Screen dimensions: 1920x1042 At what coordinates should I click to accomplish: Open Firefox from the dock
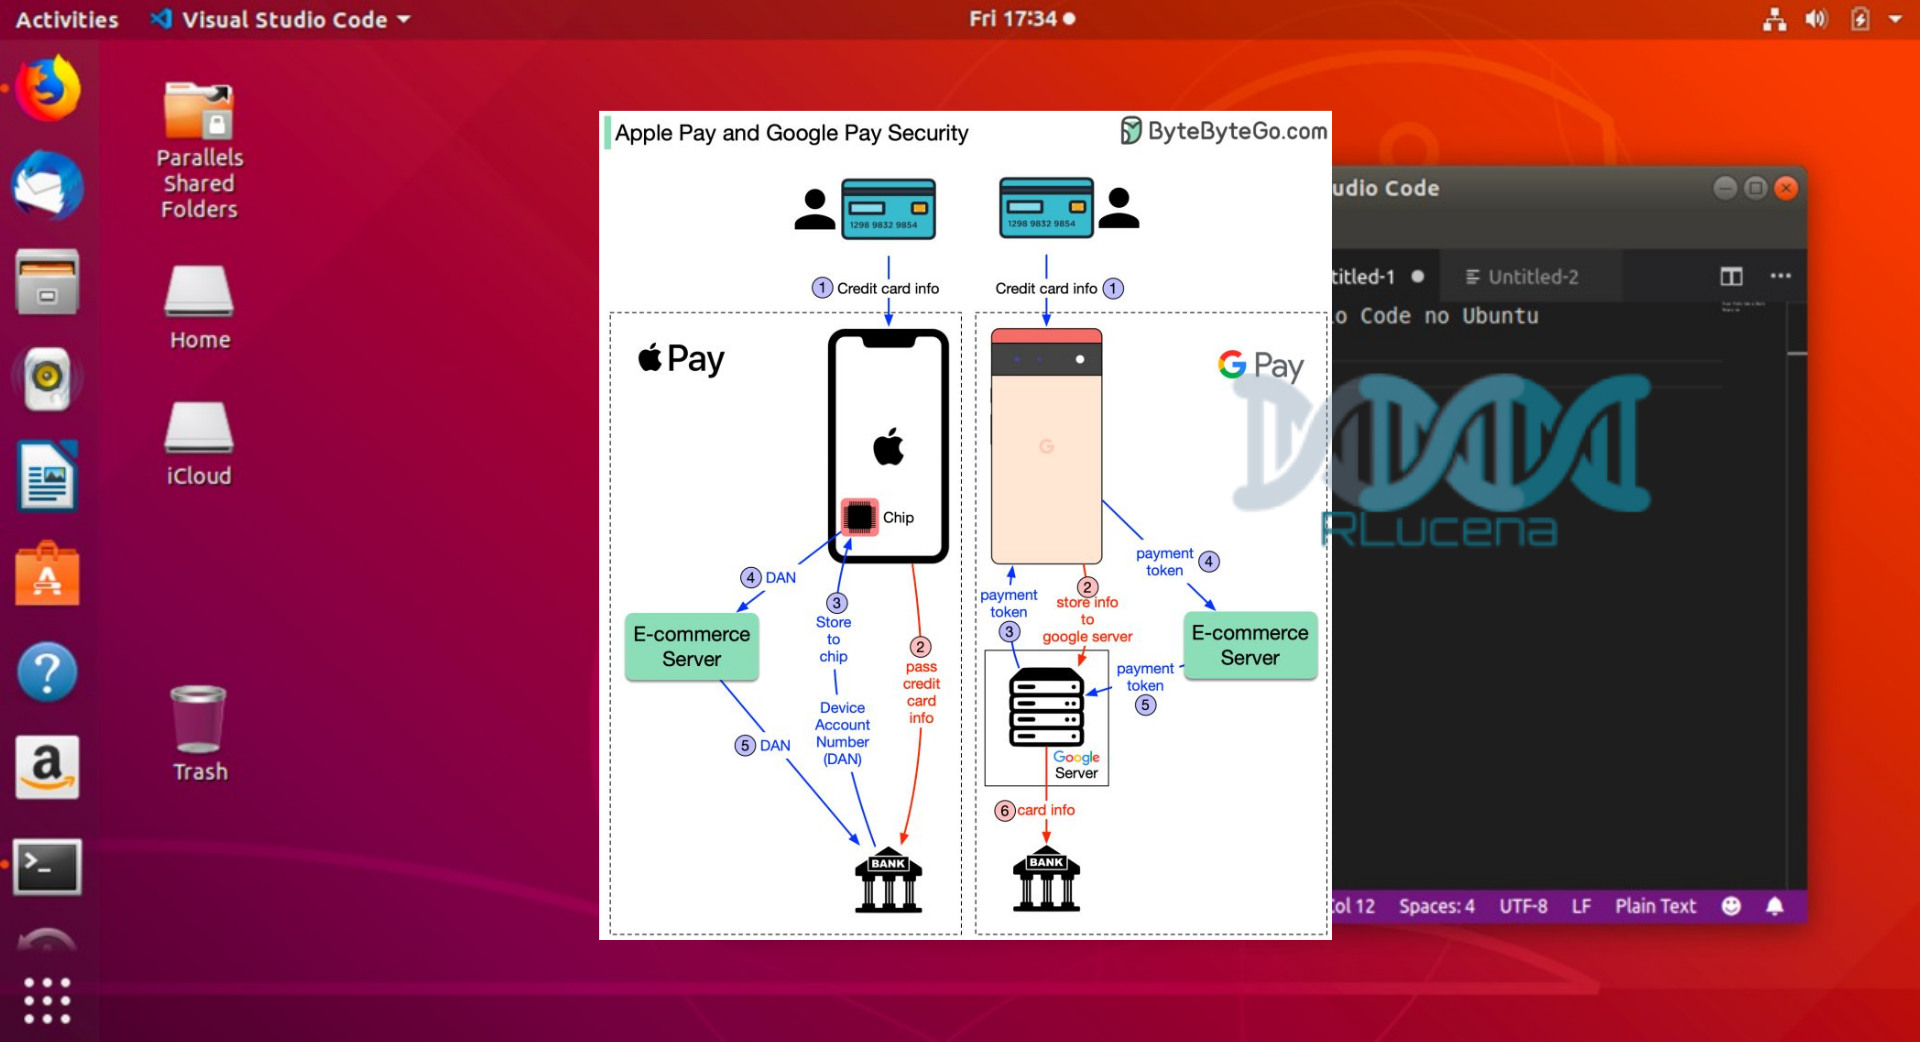click(47, 88)
